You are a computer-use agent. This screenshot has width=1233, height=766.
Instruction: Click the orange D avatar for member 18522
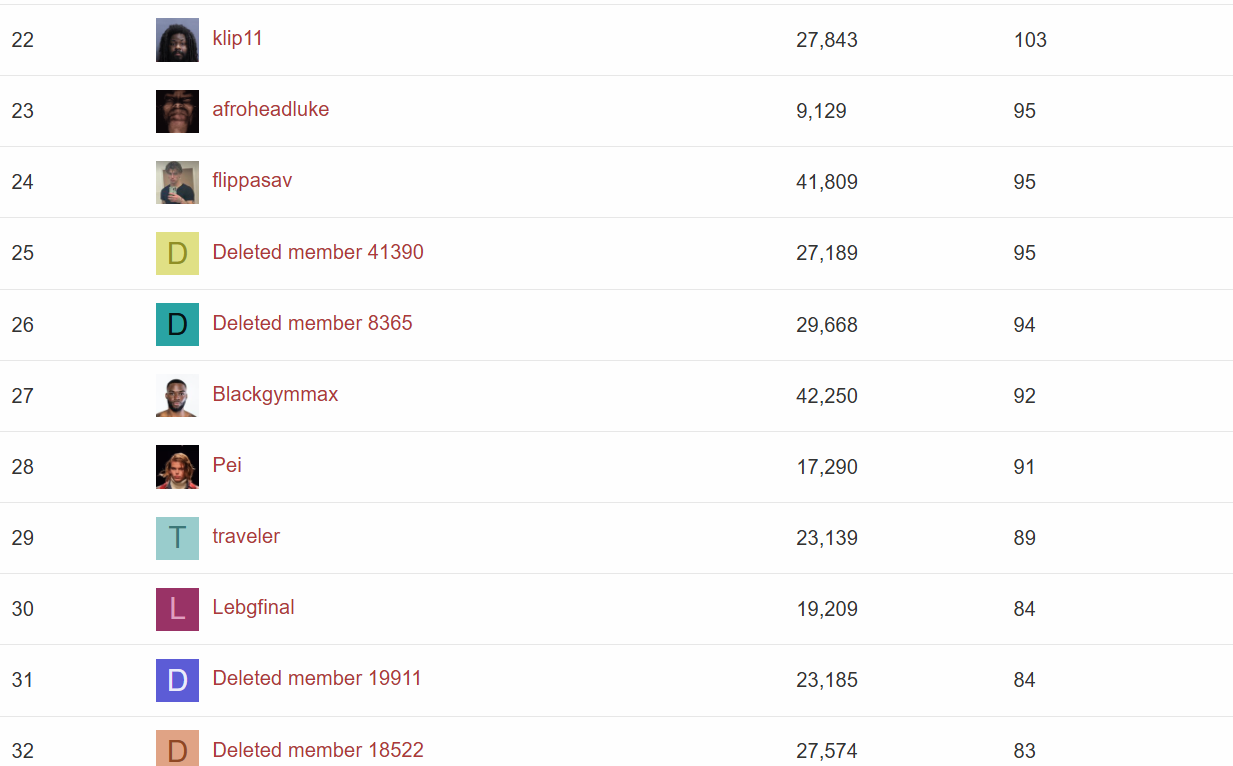(x=177, y=748)
